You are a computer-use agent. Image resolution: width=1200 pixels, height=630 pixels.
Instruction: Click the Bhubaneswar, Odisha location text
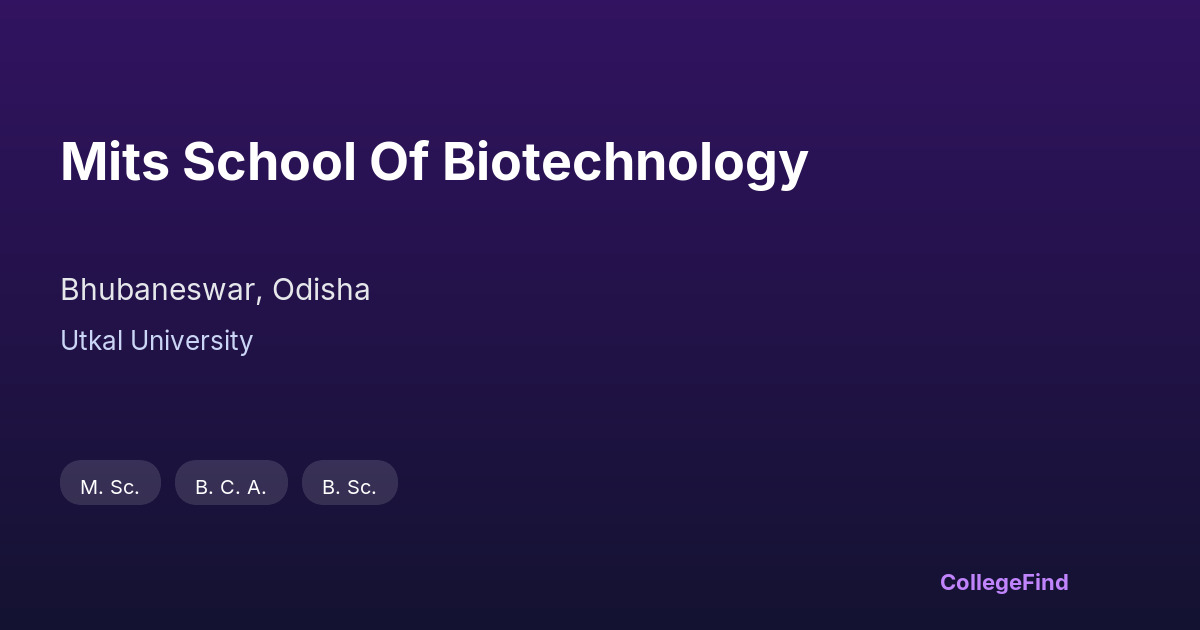[x=215, y=290]
